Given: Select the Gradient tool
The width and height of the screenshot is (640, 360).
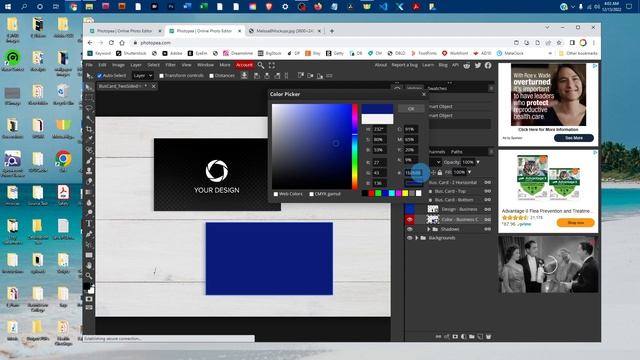Looking at the screenshot, I should coord(89,192).
